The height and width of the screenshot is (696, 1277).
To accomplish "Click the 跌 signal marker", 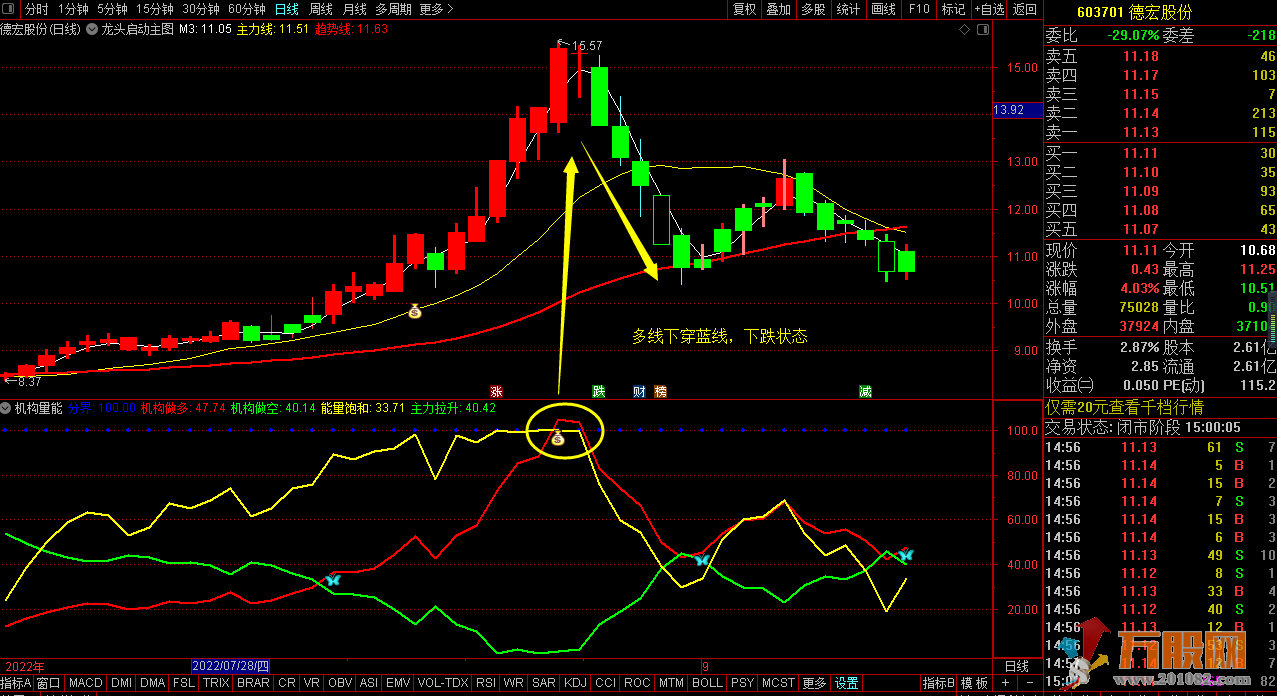I will (x=599, y=391).
